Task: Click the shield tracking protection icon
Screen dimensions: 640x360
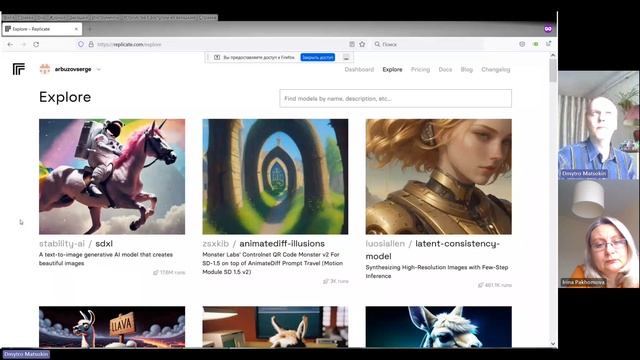Action: [81, 44]
